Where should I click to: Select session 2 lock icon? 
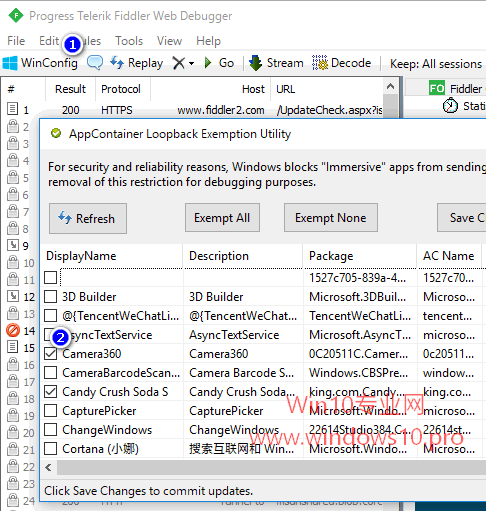tap(13, 126)
